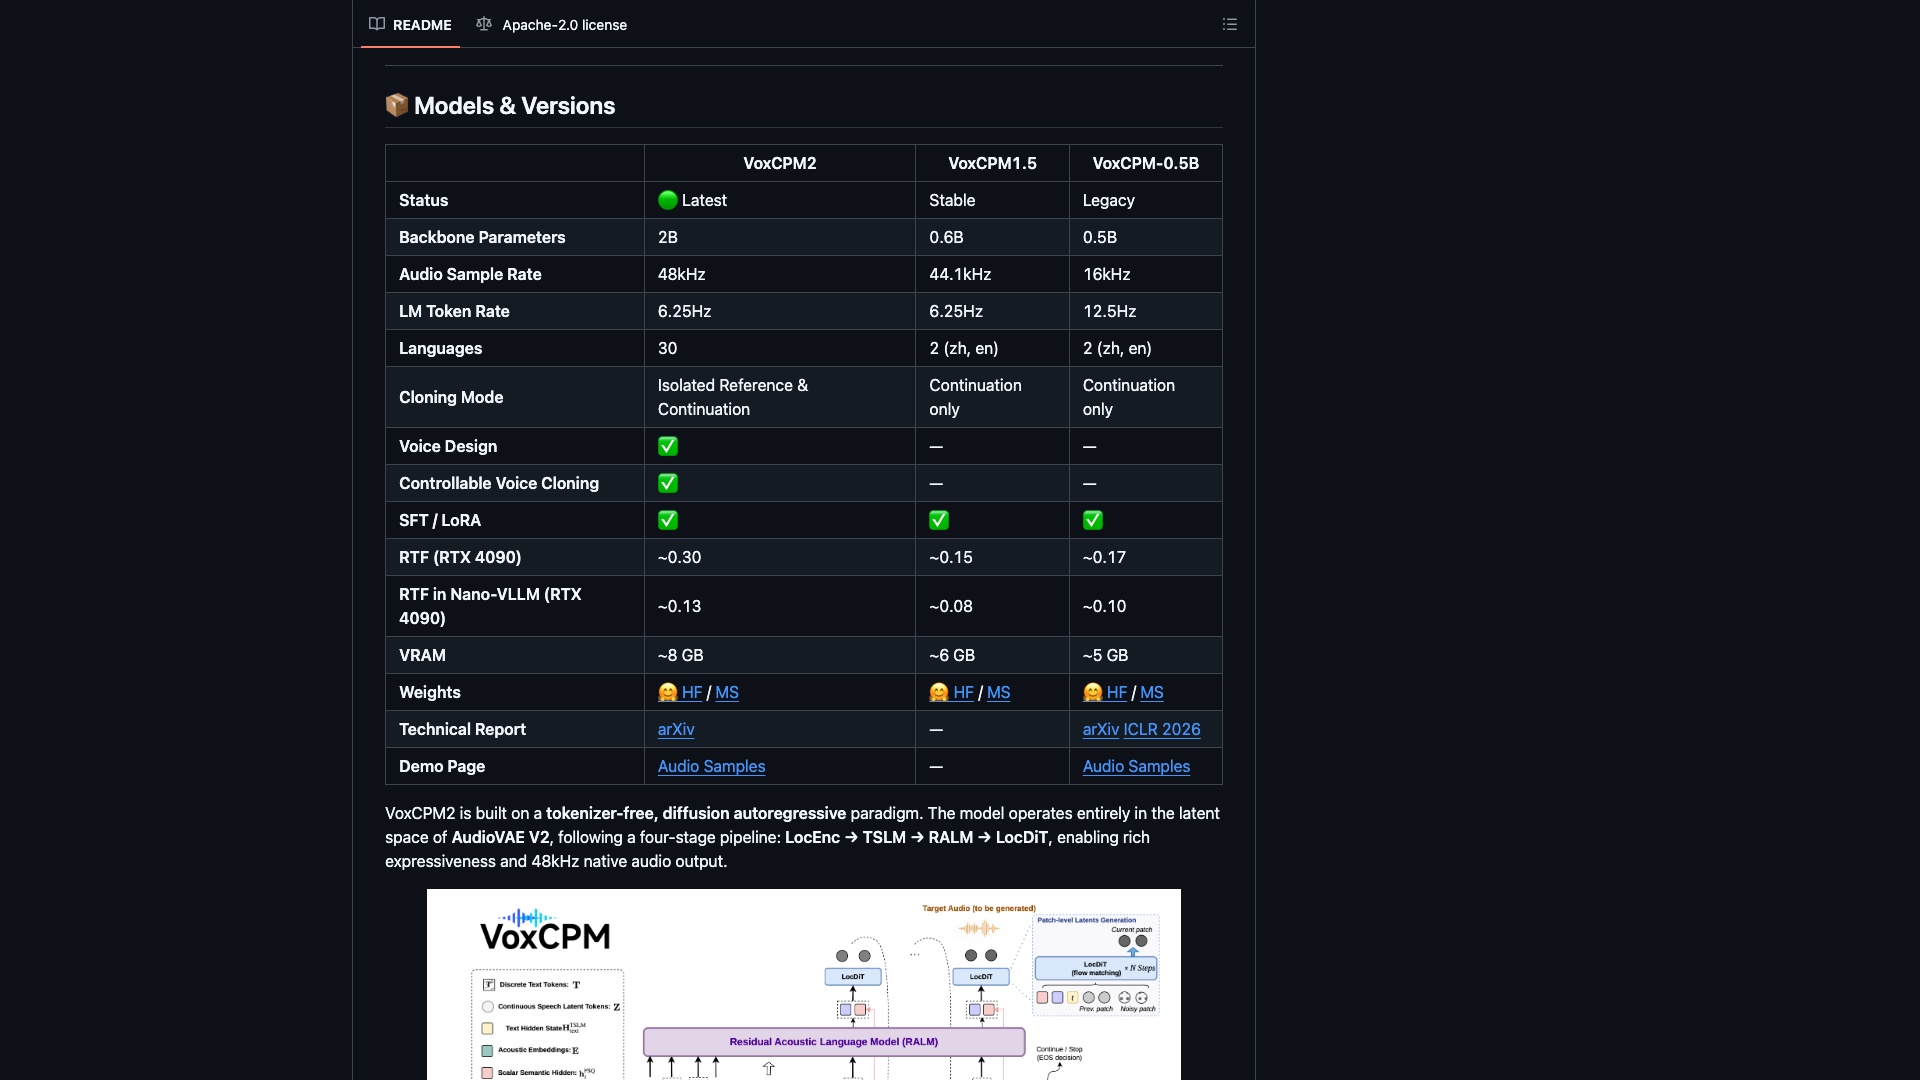Image resolution: width=1920 pixels, height=1080 pixels.
Task: Open VoxCPM2 Audio Samples demo page
Action: [711, 766]
